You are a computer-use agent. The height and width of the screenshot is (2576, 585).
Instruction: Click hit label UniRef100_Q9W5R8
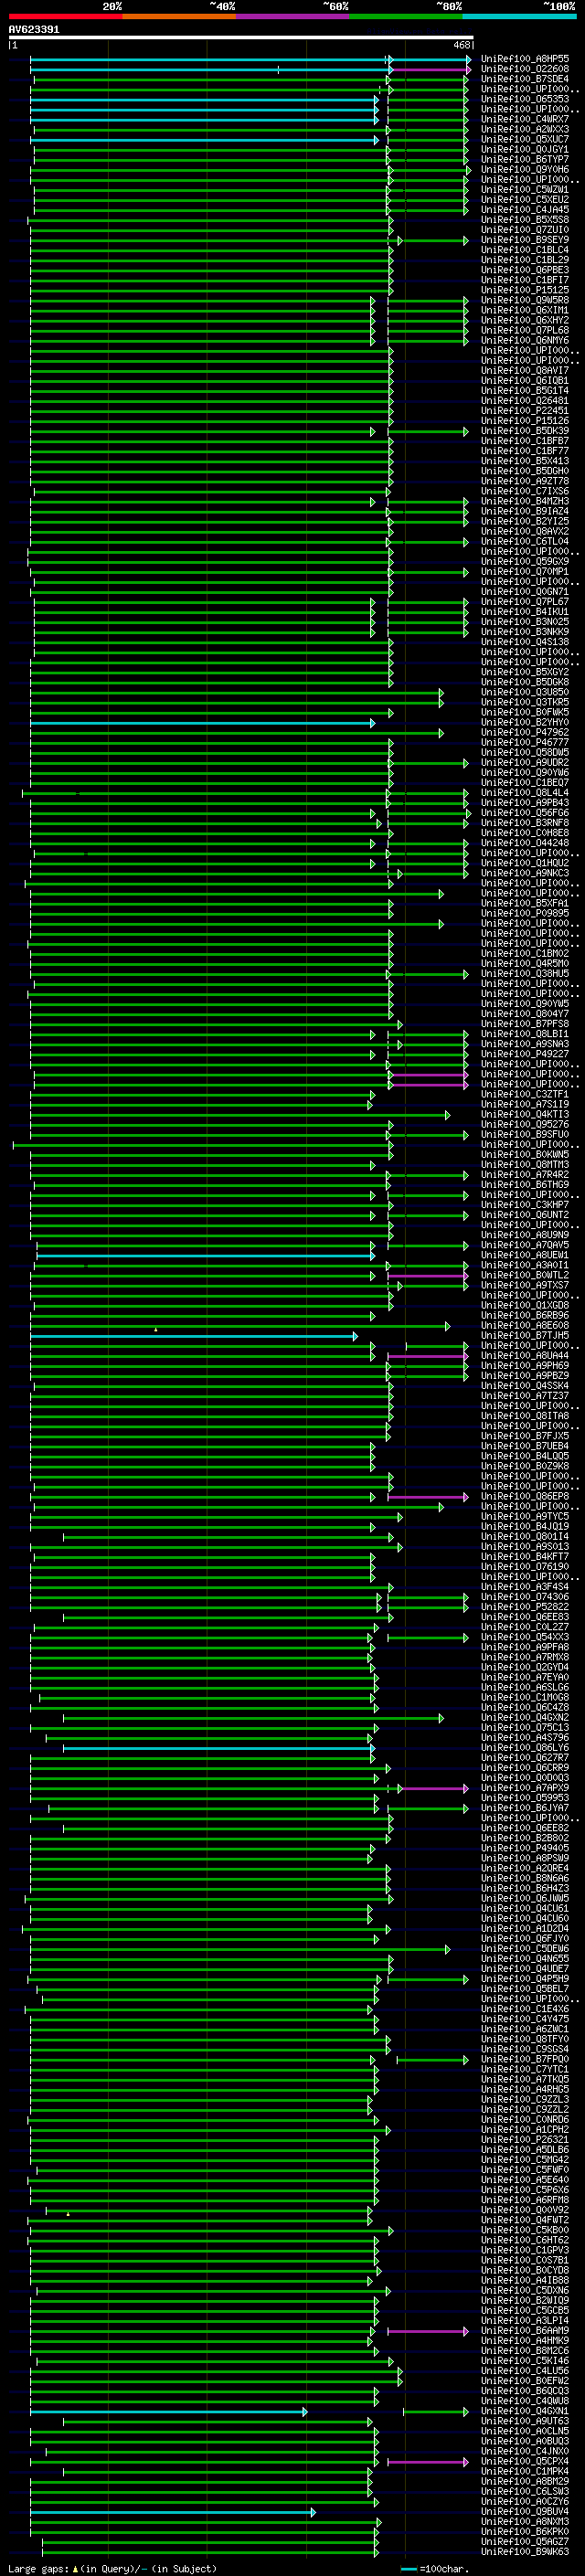click(525, 300)
